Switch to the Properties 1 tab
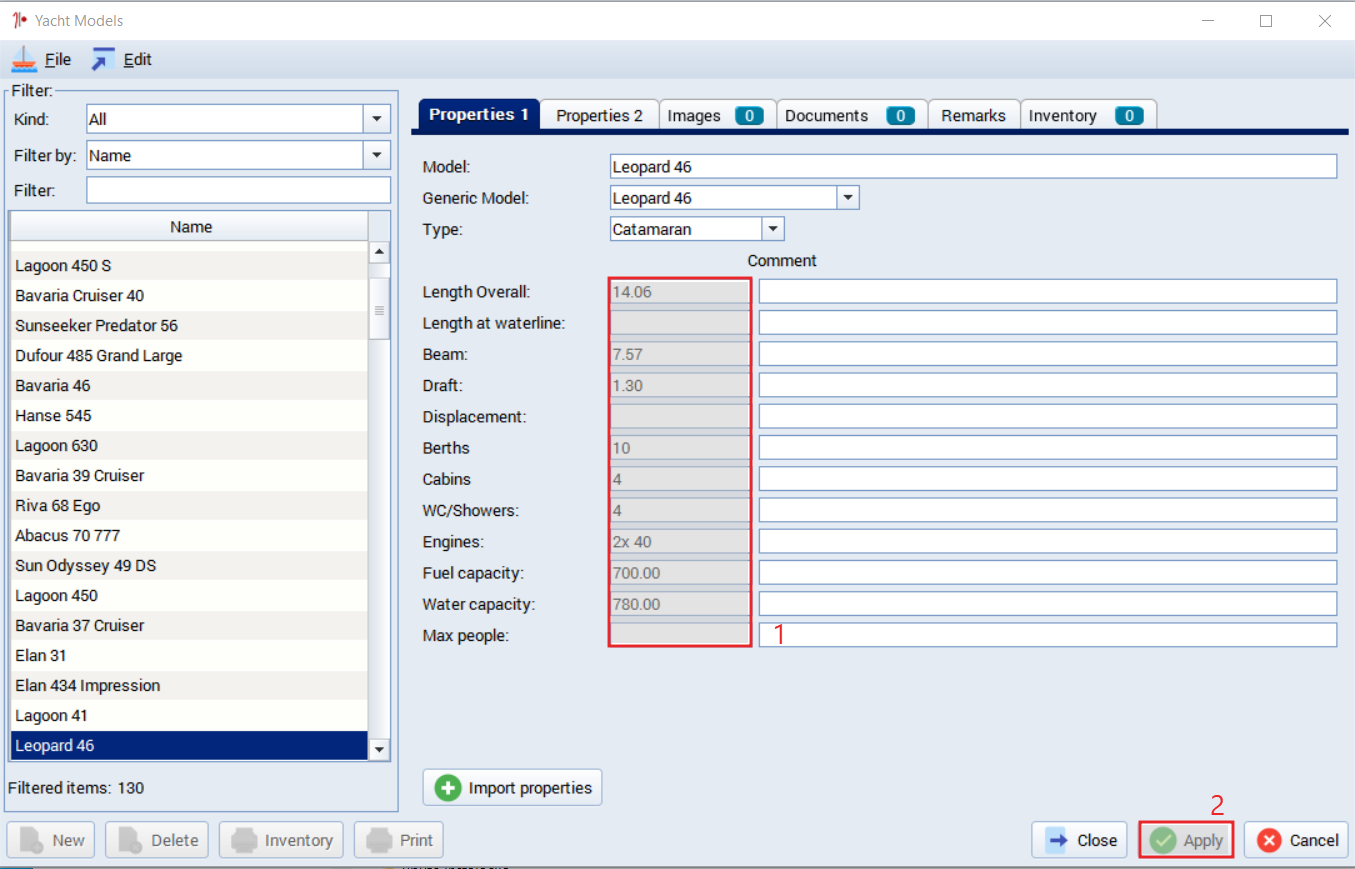Image resolution: width=1355 pixels, height=869 pixels. click(x=479, y=115)
